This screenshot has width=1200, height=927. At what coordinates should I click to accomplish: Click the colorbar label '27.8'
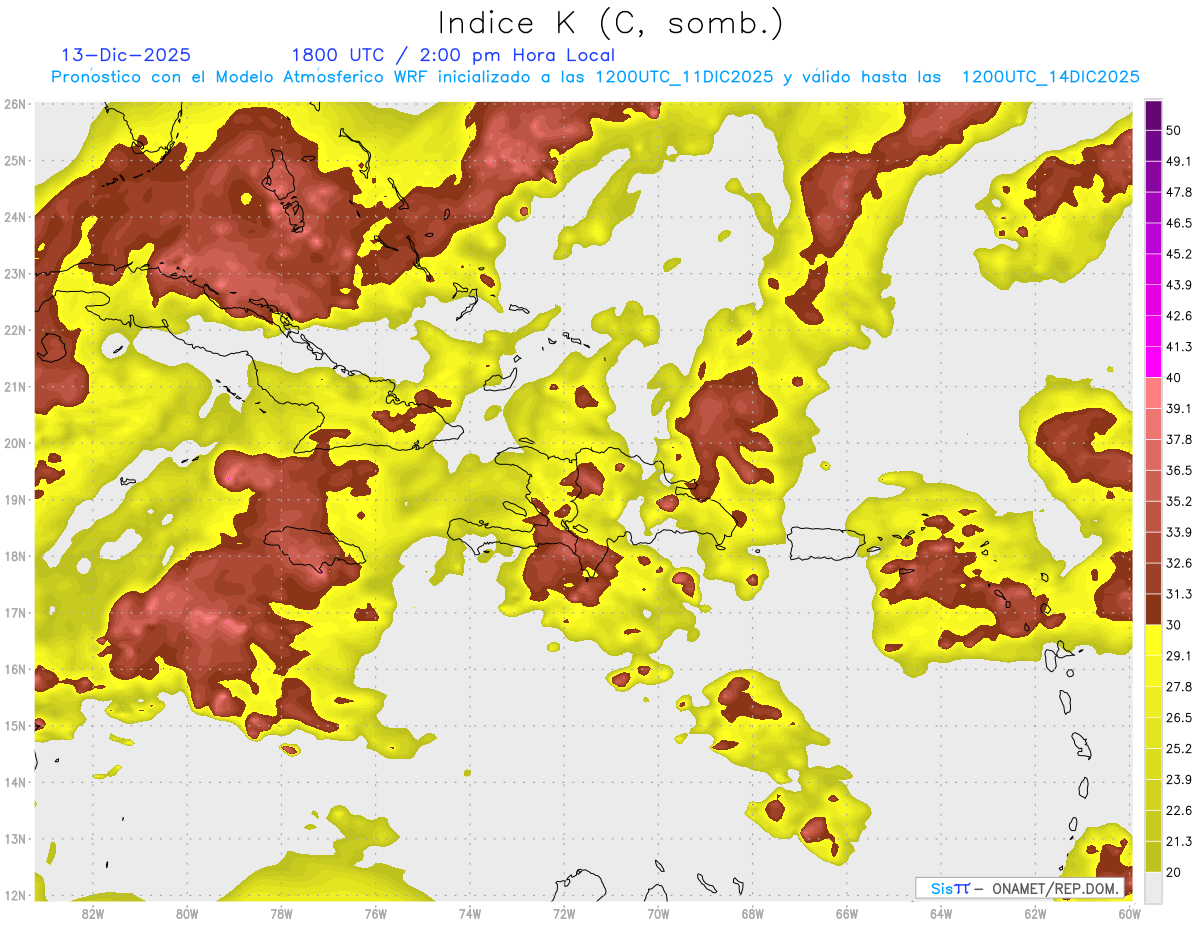(1179, 687)
